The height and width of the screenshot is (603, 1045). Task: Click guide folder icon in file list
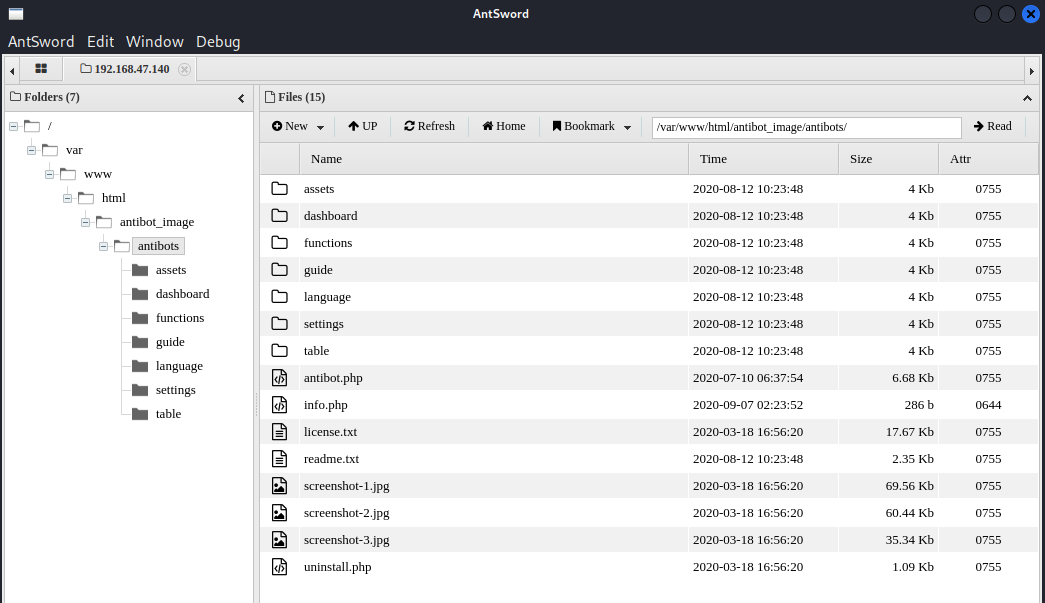[279, 270]
